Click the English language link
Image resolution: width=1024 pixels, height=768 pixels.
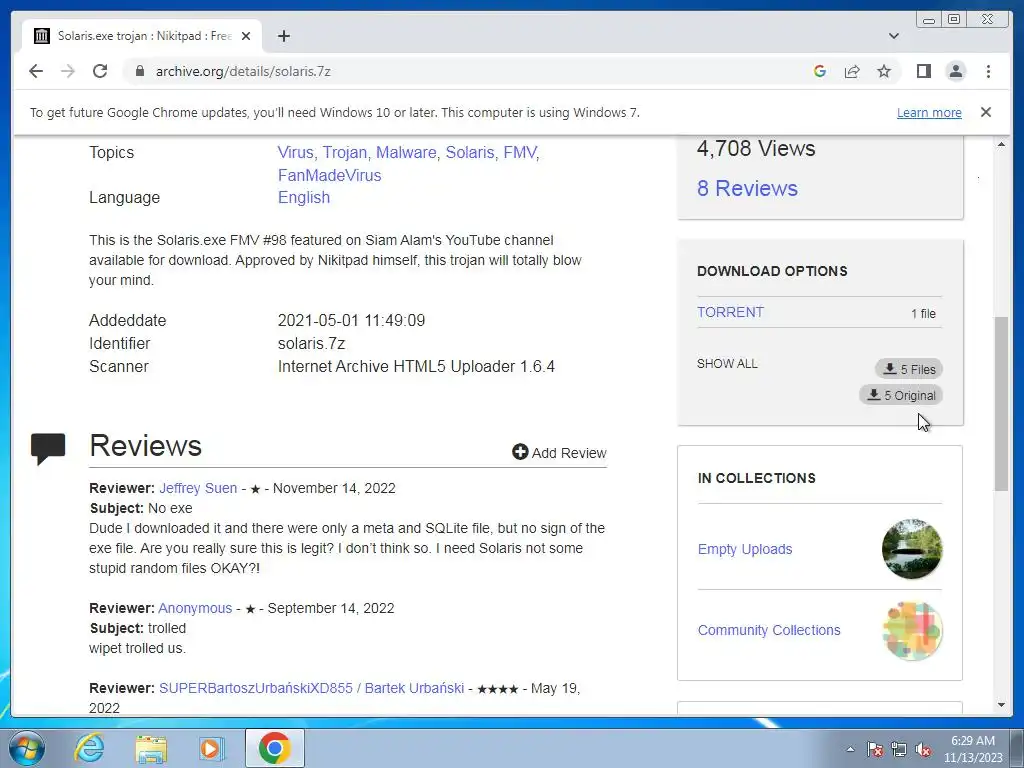point(304,197)
